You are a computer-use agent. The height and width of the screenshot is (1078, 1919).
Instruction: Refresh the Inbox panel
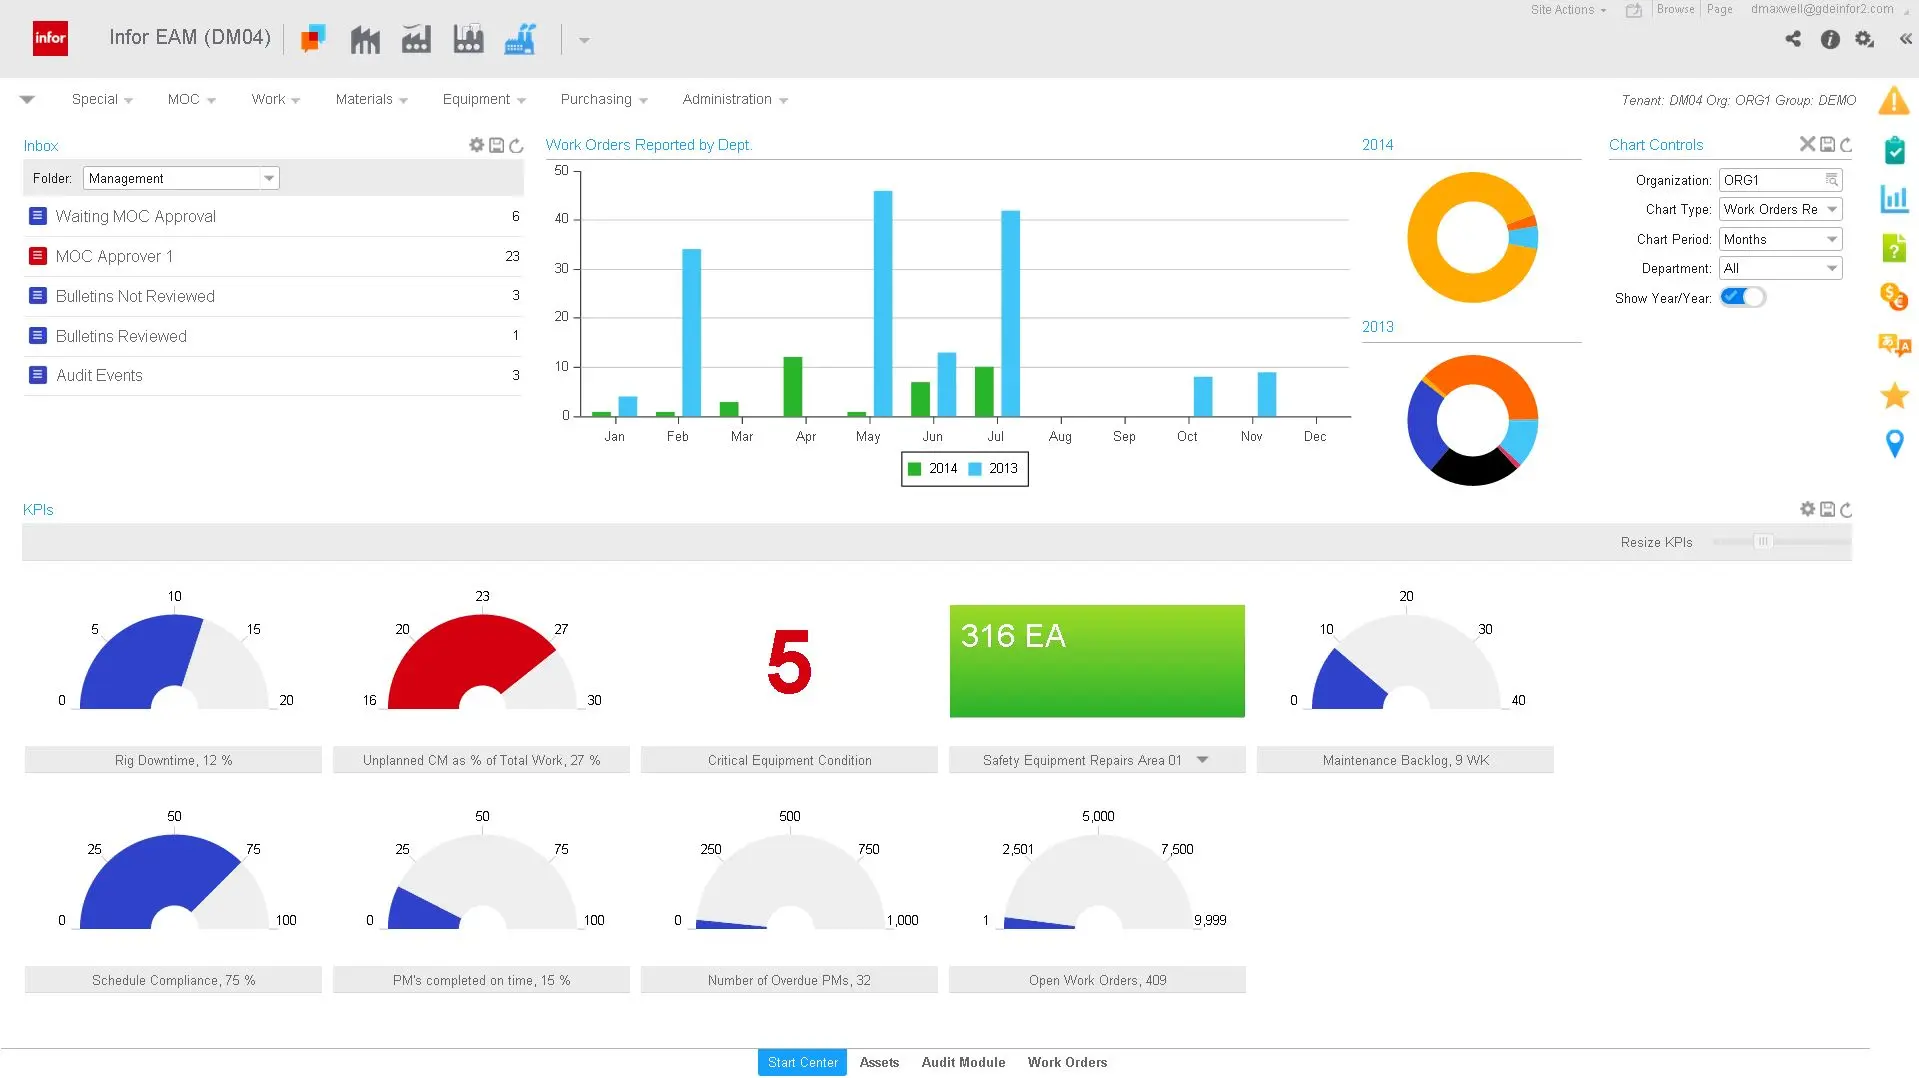tap(515, 145)
